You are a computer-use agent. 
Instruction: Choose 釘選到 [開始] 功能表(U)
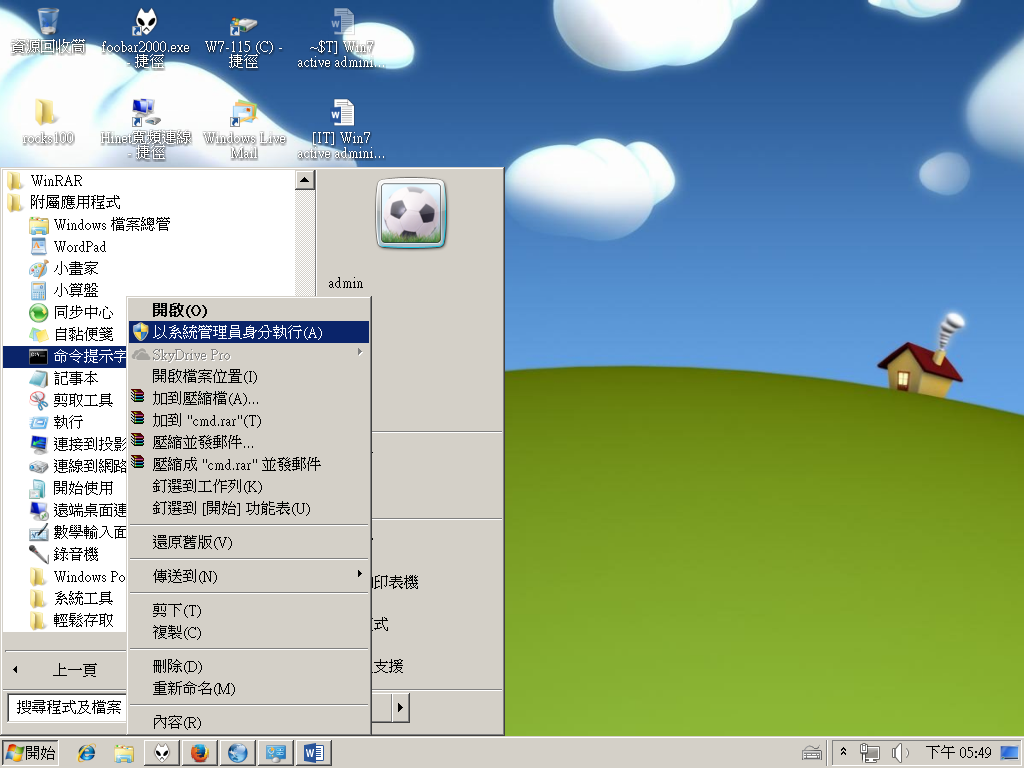point(249,509)
